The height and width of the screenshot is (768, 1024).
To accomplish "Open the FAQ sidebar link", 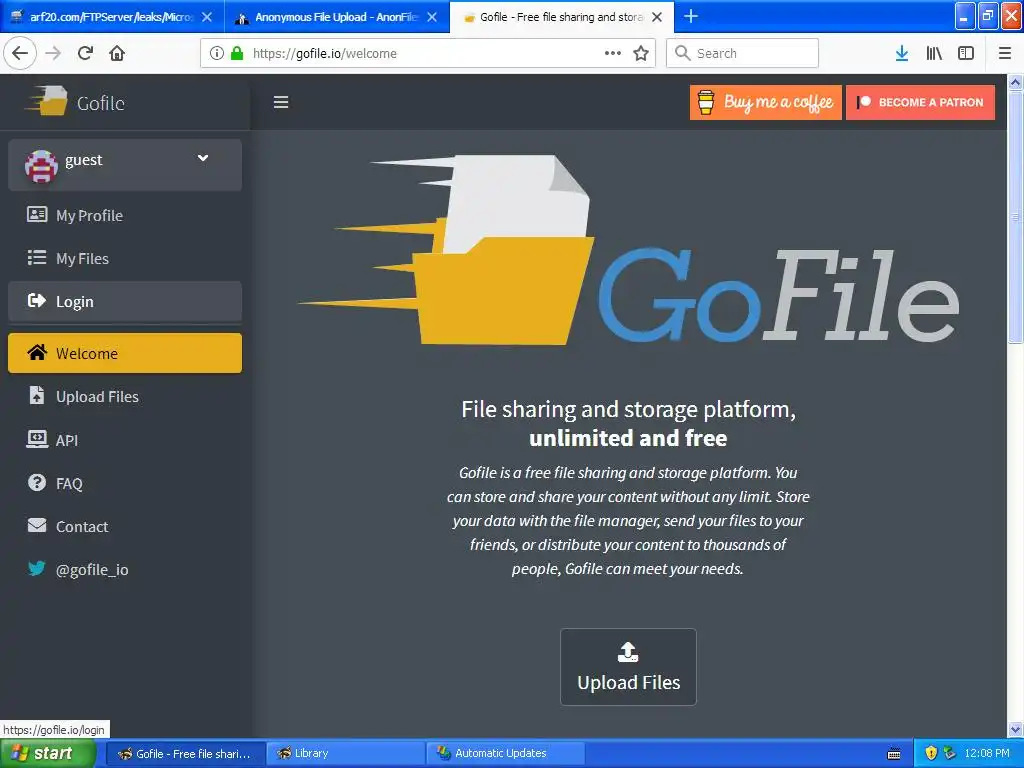I will (x=125, y=483).
